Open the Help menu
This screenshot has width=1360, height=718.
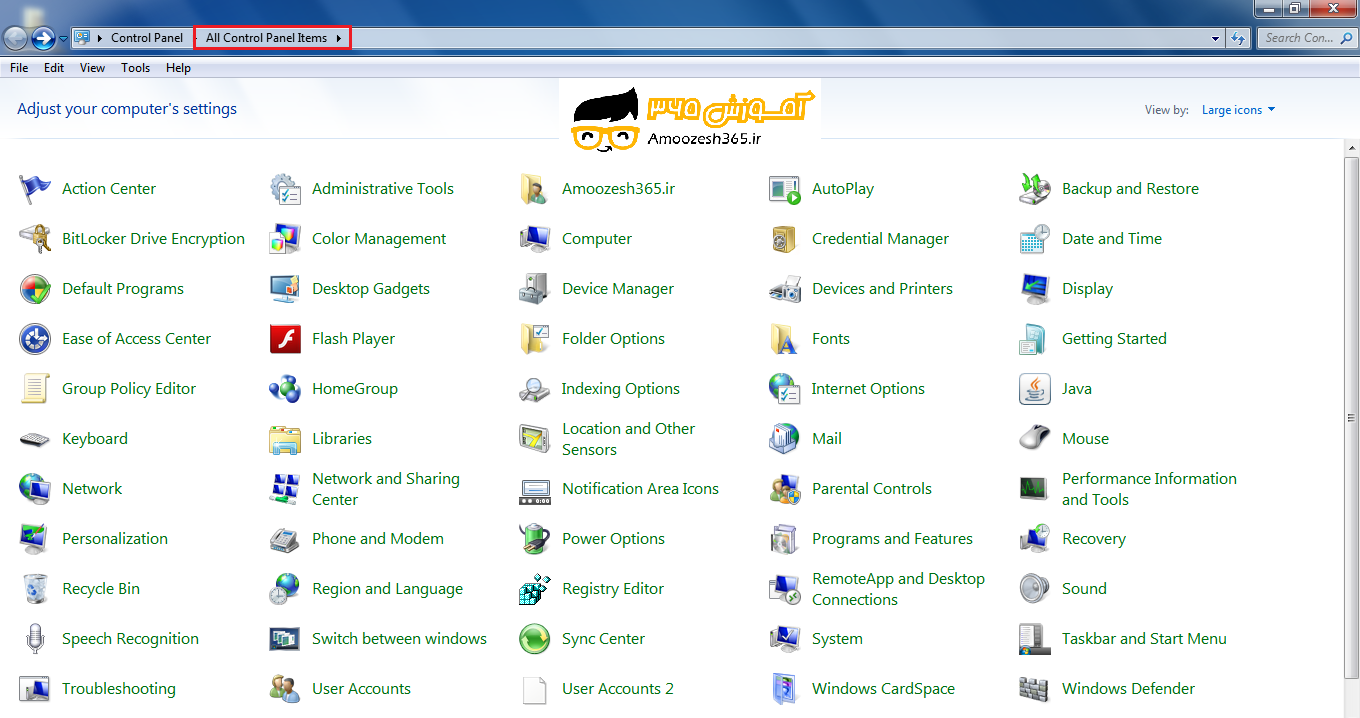tap(179, 68)
